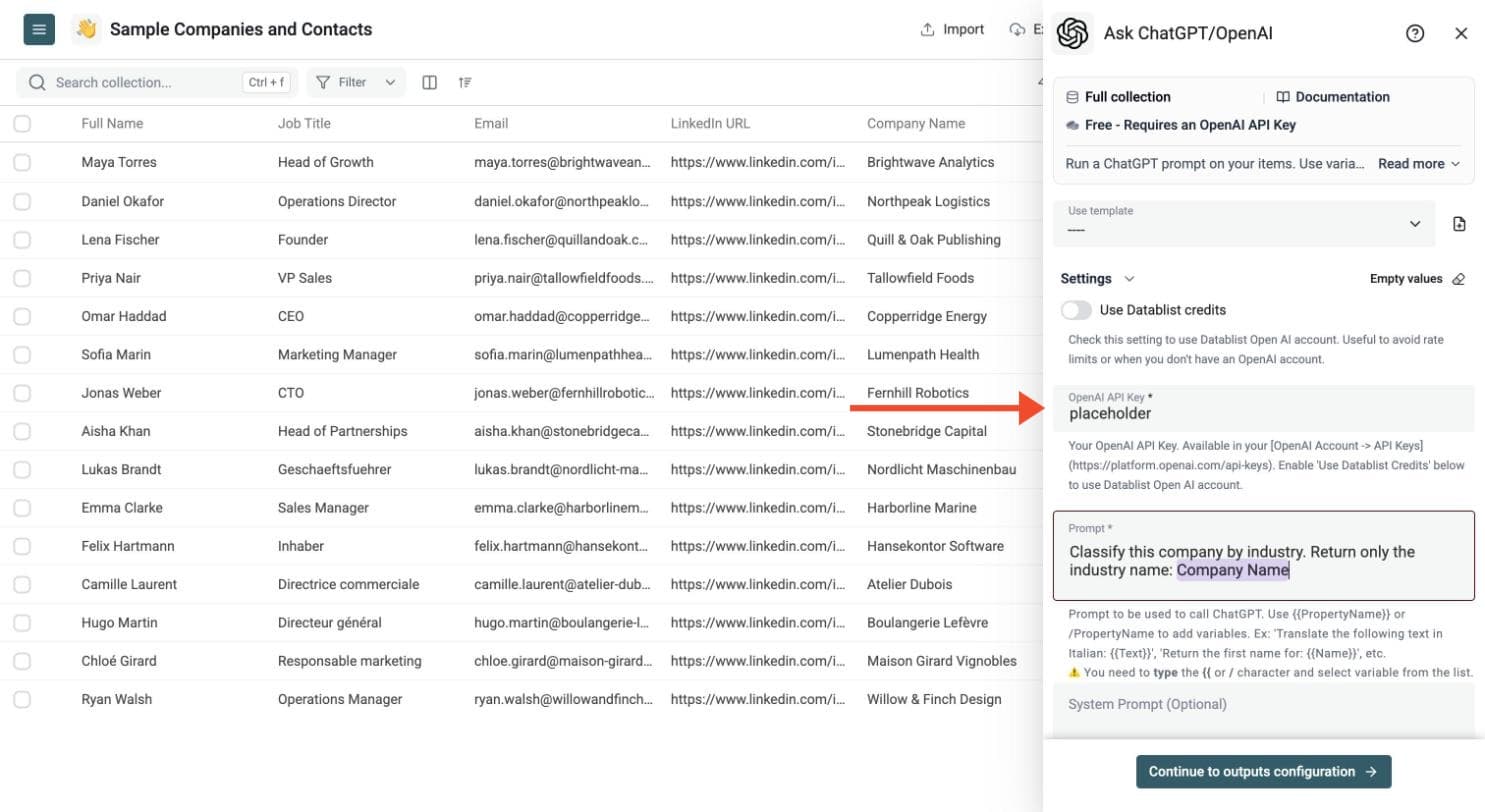Screen dimensions: 1485x812
Task: Click the Full collection label
Action: pyautogui.click(x=1127, y=97)
